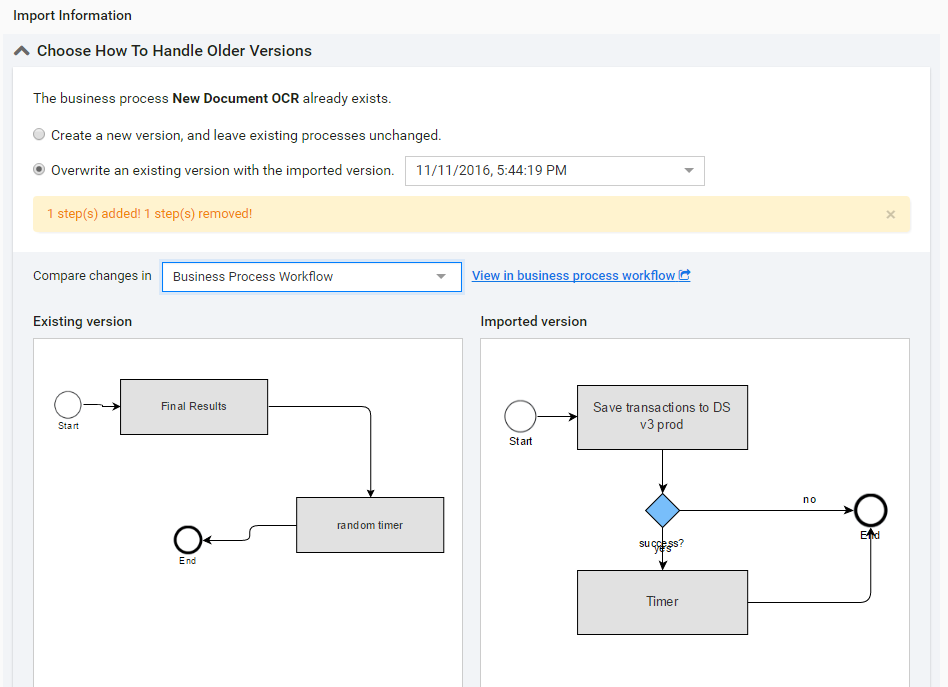Screen dimensions: 948x687
Task: Select the random timer step box
Action: [x=370, y=525]
